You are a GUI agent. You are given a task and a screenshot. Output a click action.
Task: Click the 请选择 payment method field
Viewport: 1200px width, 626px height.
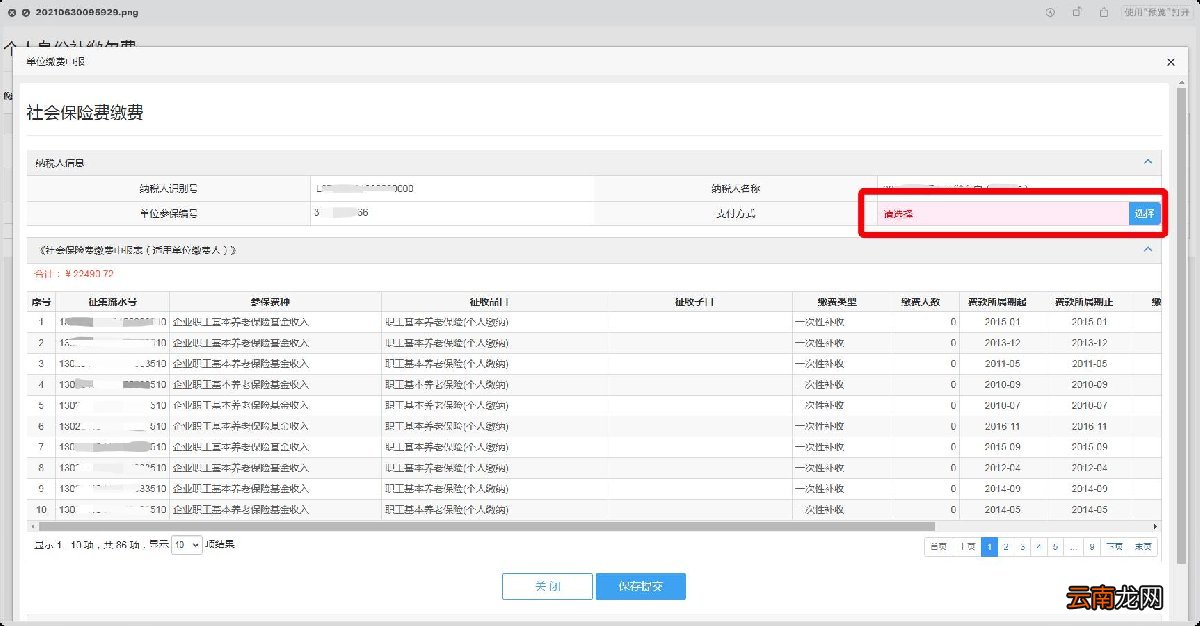tap(1003, 213)
